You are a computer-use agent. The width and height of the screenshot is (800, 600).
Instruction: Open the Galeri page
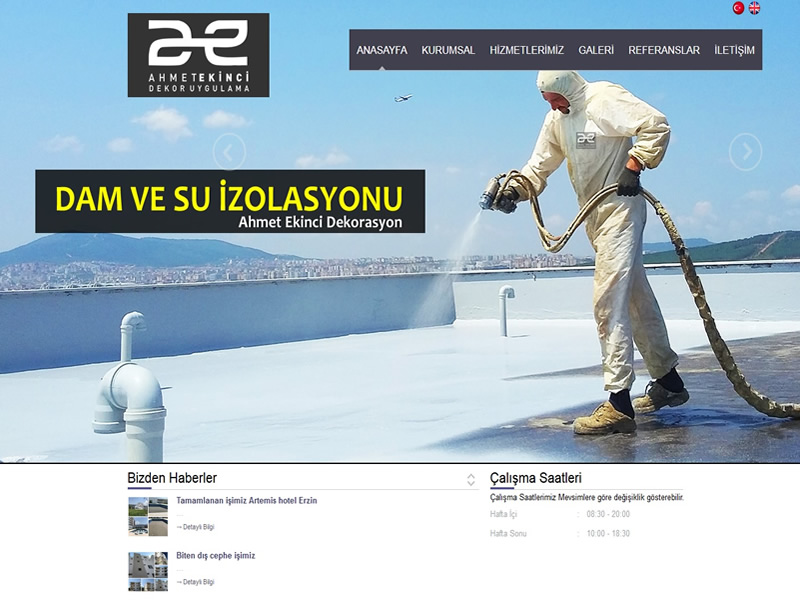point(596,50)
